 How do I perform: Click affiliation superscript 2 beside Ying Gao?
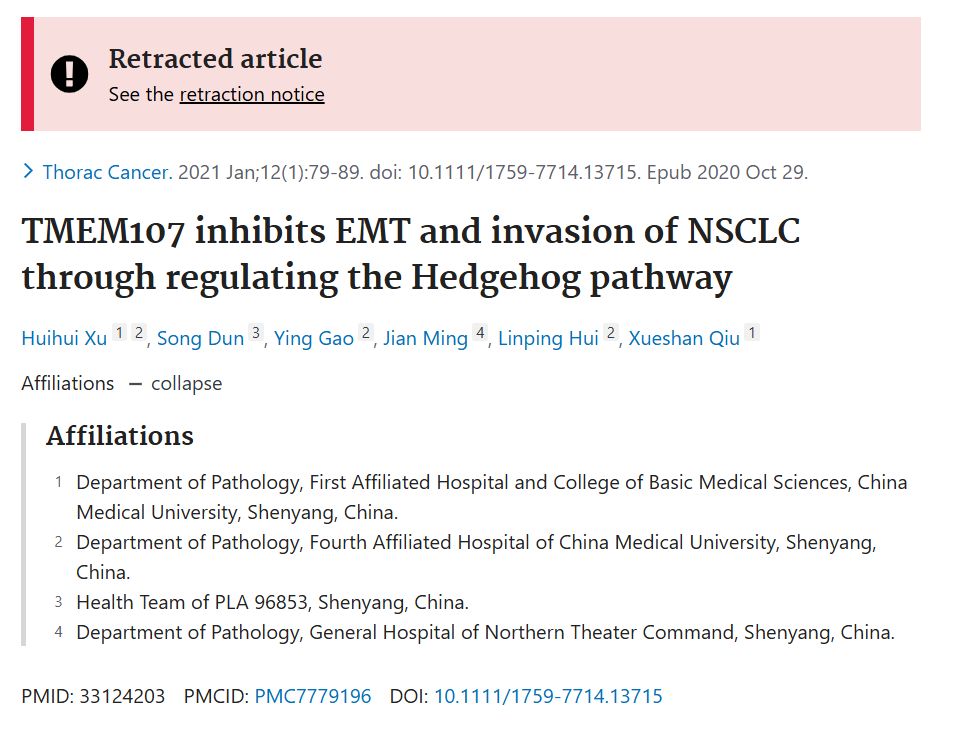pyautogui.click(x=366, y=333)
